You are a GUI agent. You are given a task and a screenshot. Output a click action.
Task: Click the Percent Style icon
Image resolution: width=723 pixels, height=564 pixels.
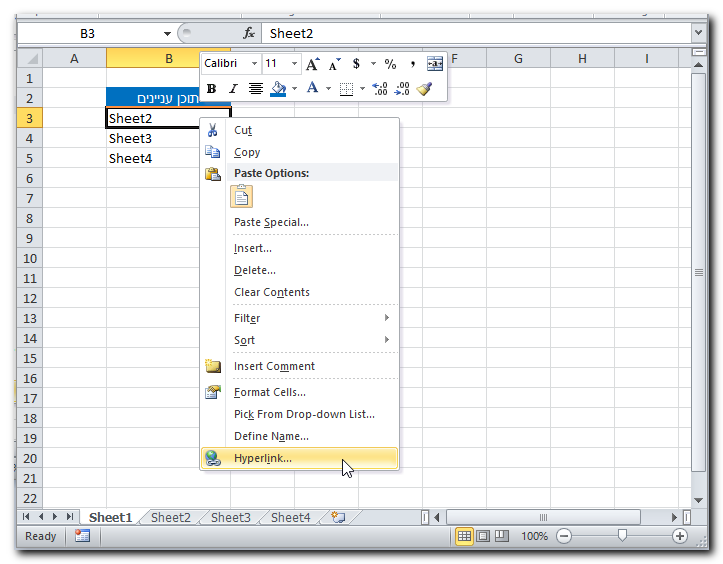coord(390,64)
